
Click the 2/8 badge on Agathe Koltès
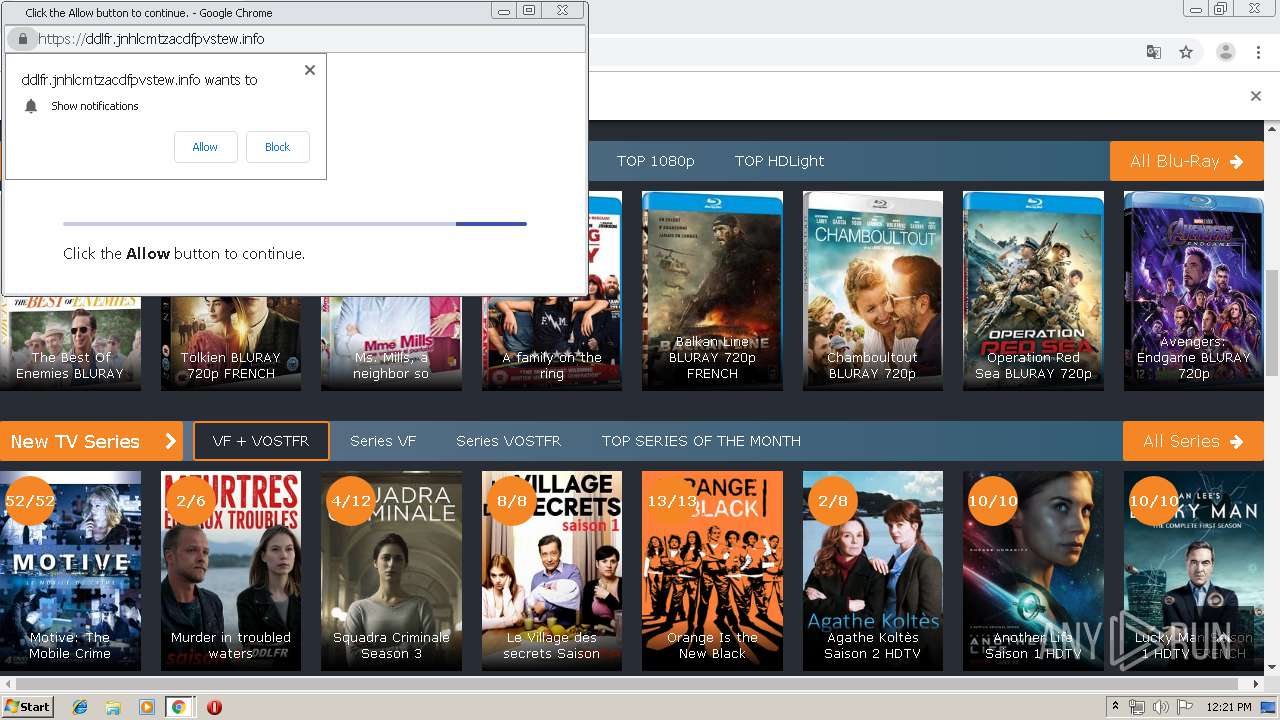click(833, 501)
